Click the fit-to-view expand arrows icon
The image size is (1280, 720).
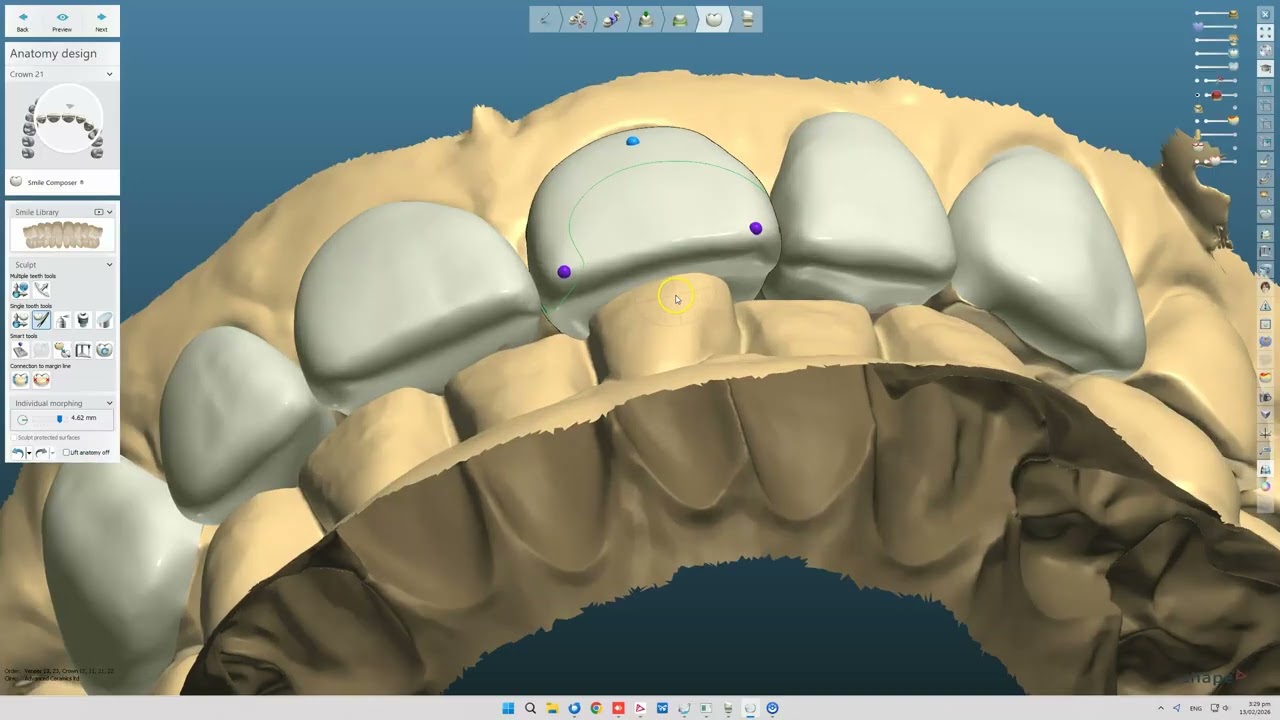(x=1265, y=32)
